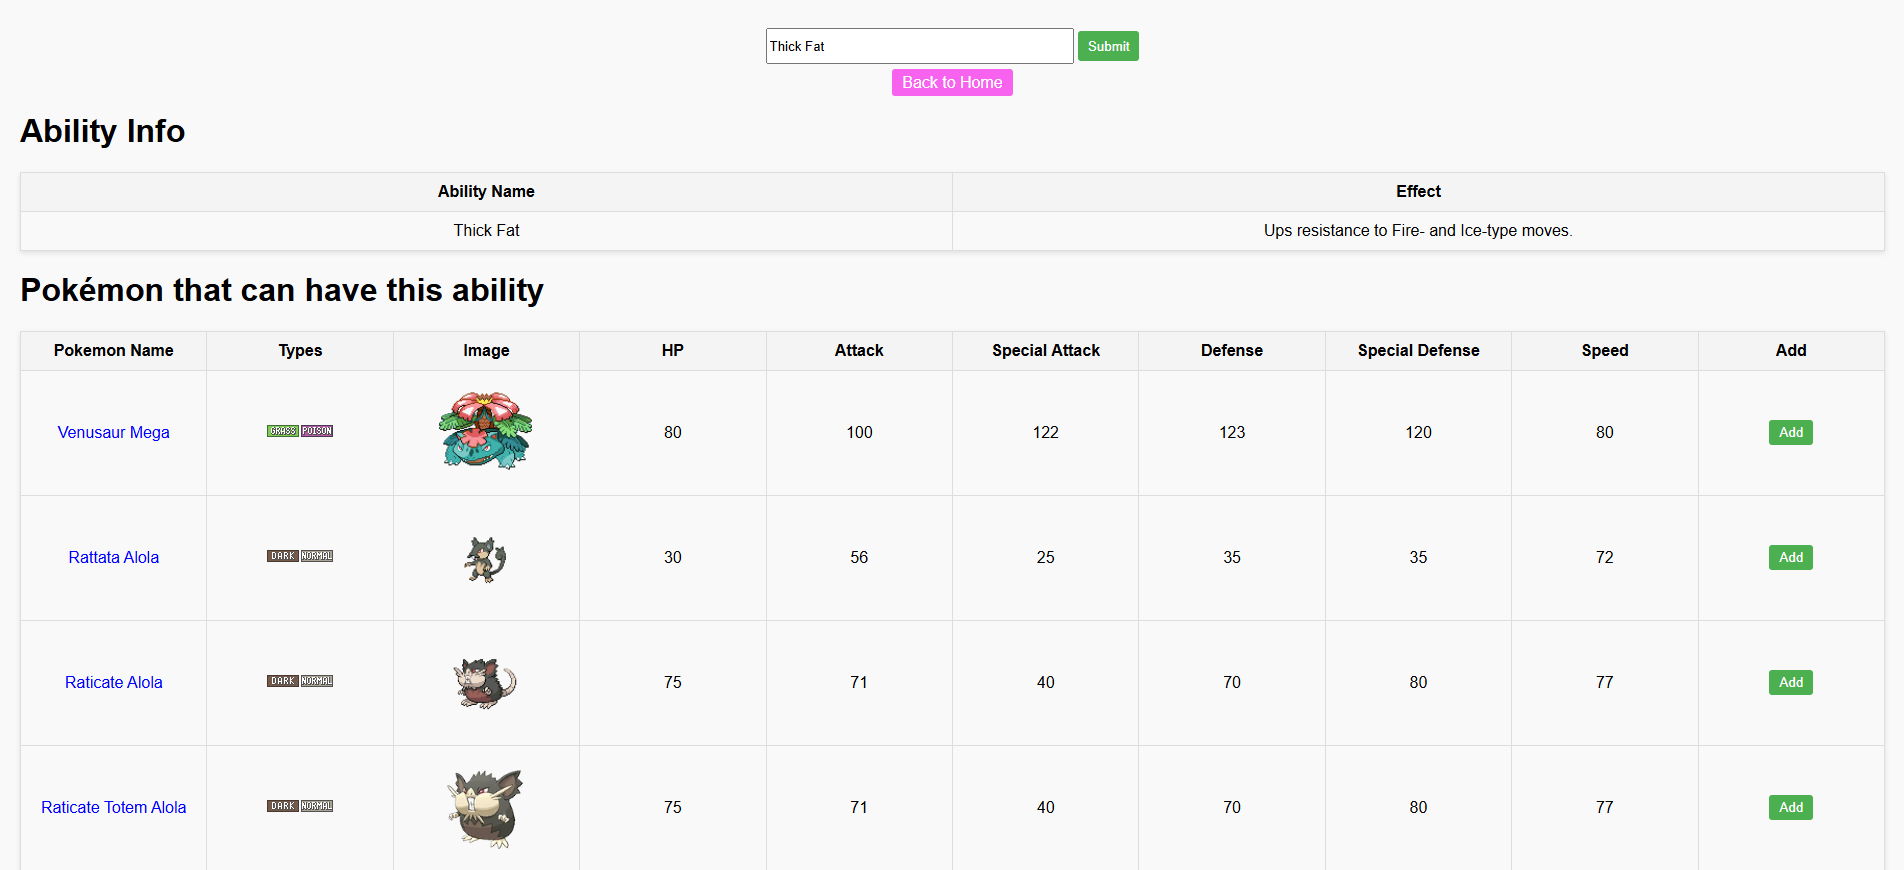Add Raticate Totem Alola using its Add button

tap(1790, 807)
